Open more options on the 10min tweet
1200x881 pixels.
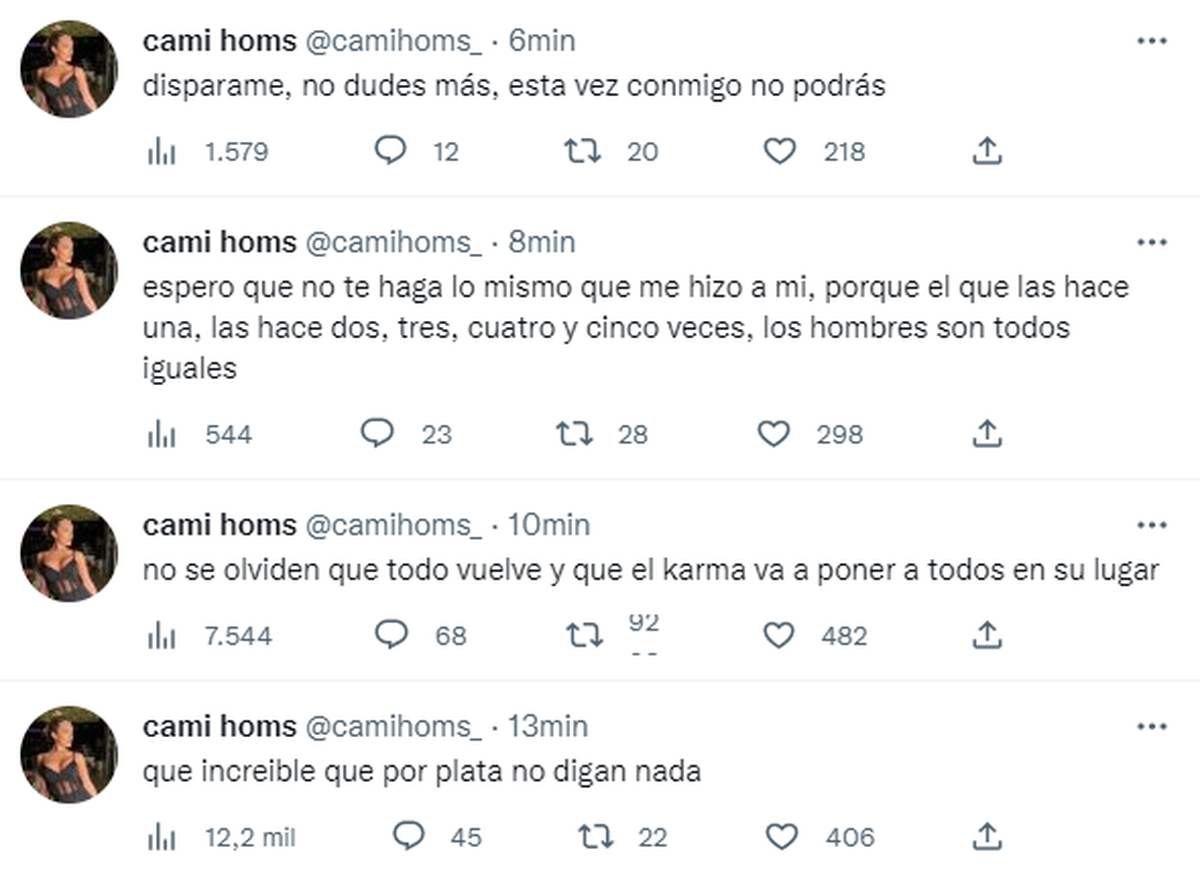coord(1152,525)
